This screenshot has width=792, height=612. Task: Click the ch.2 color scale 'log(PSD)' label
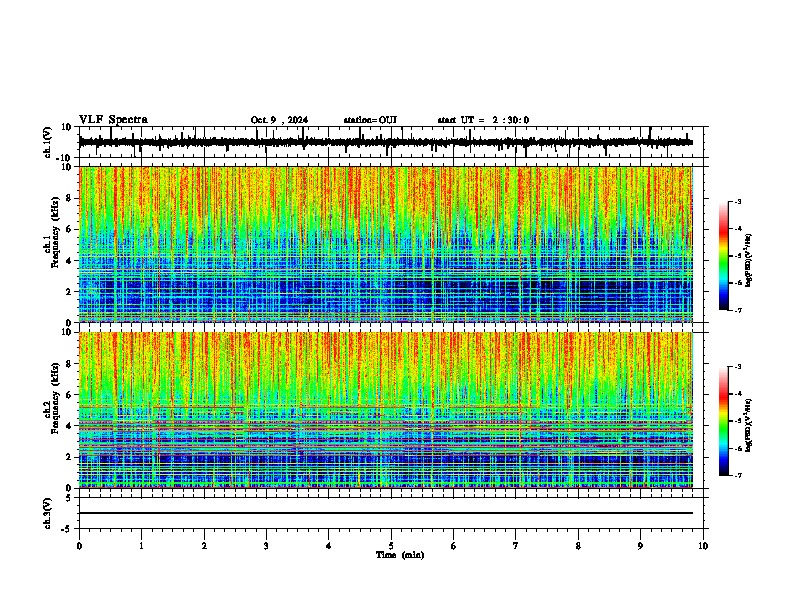coord(749,423)
